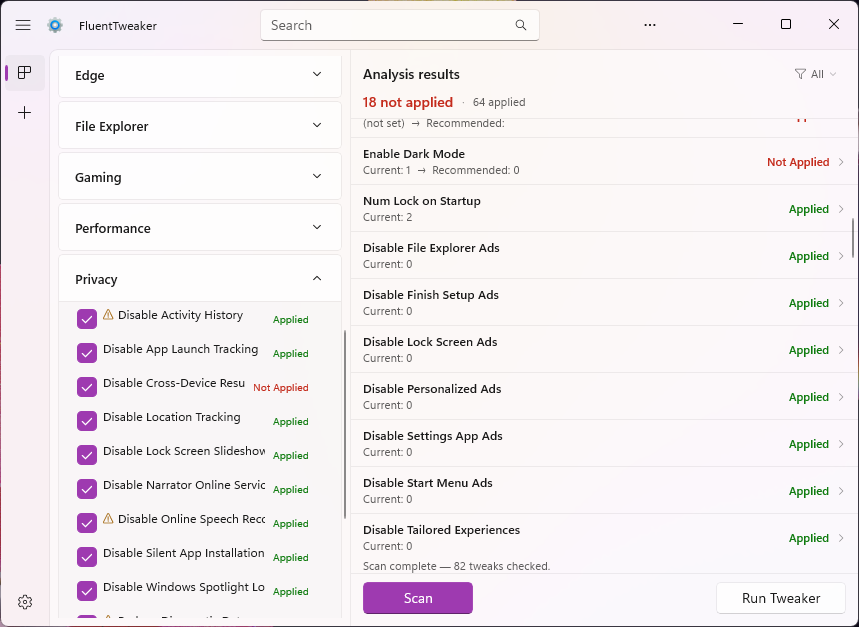
Task: Select the Disable File Explorer Ads result
Action: (x=604, y=256)
